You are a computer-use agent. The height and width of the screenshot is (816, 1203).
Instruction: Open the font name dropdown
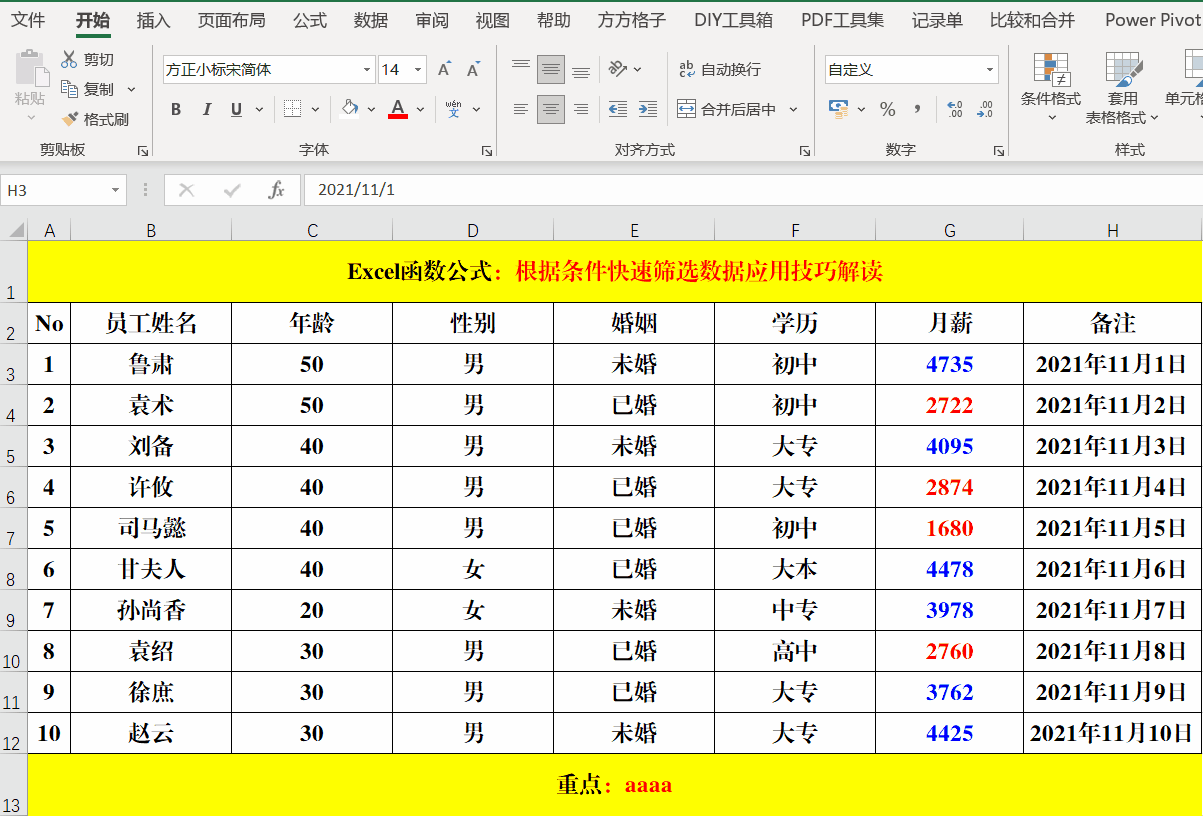coord(367,69)
